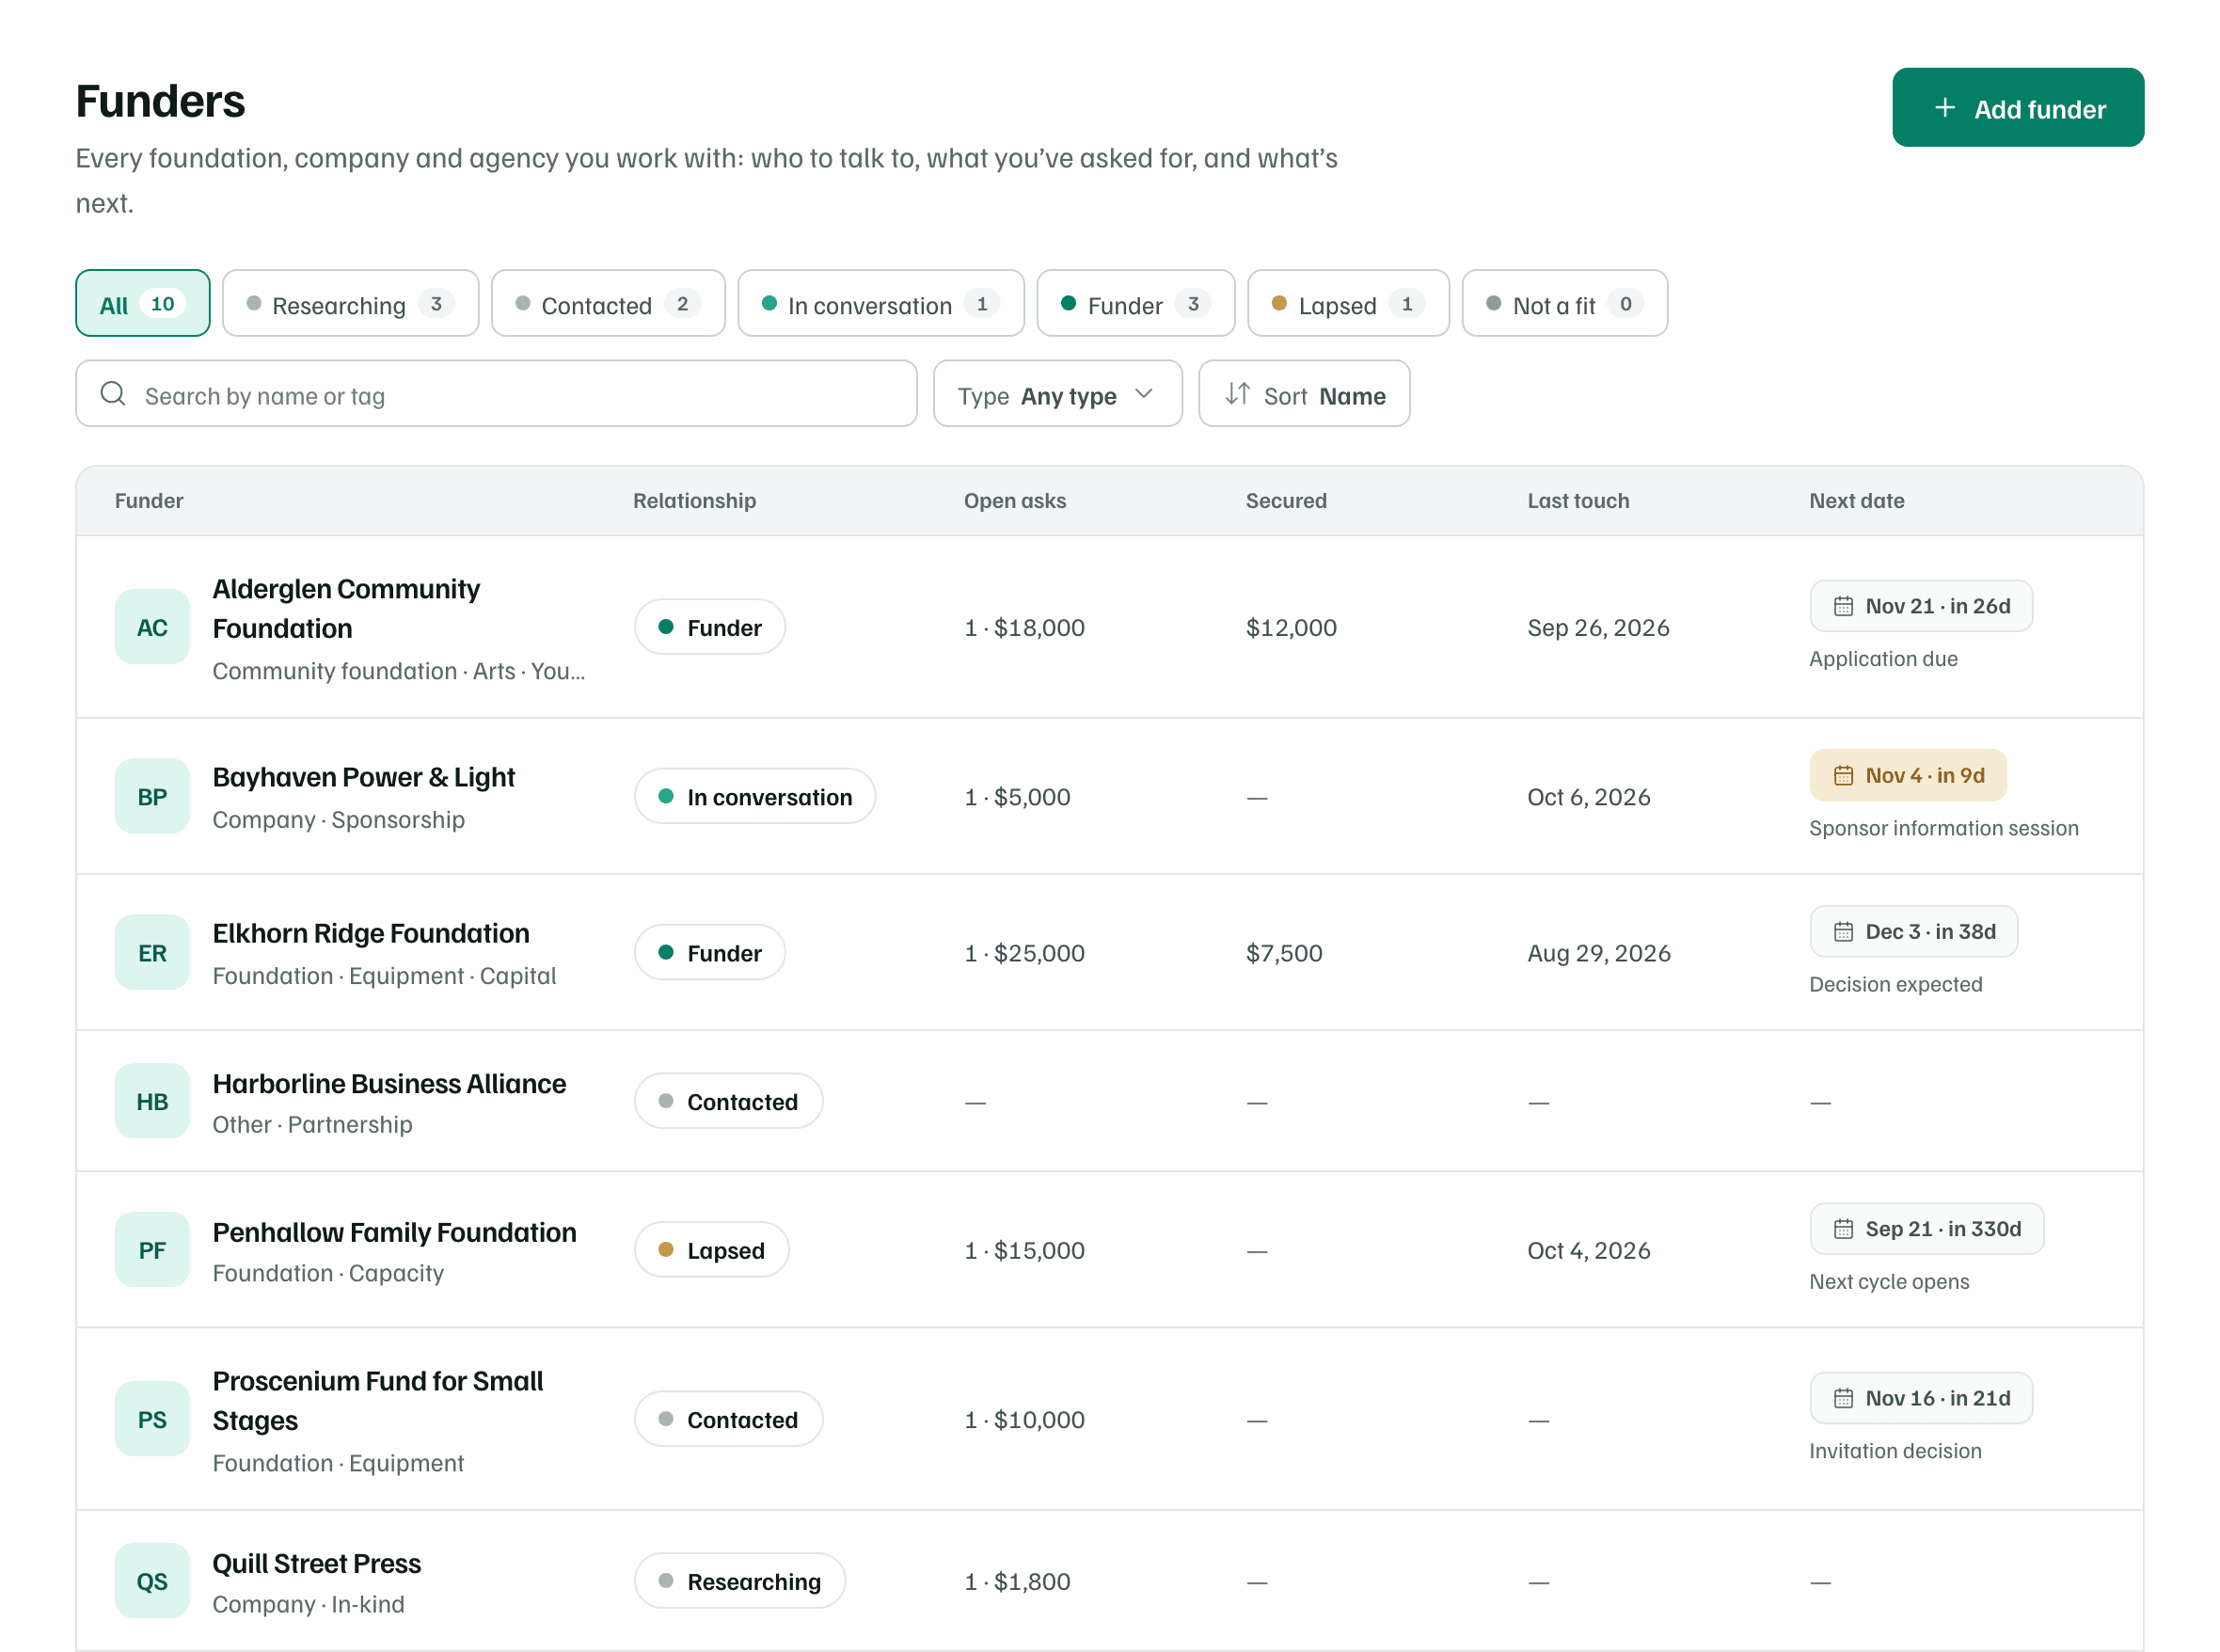Filter by the Contacted tab
Image resolution: width=2220 pixels, height=1652 pixels.
click(608, 303)
